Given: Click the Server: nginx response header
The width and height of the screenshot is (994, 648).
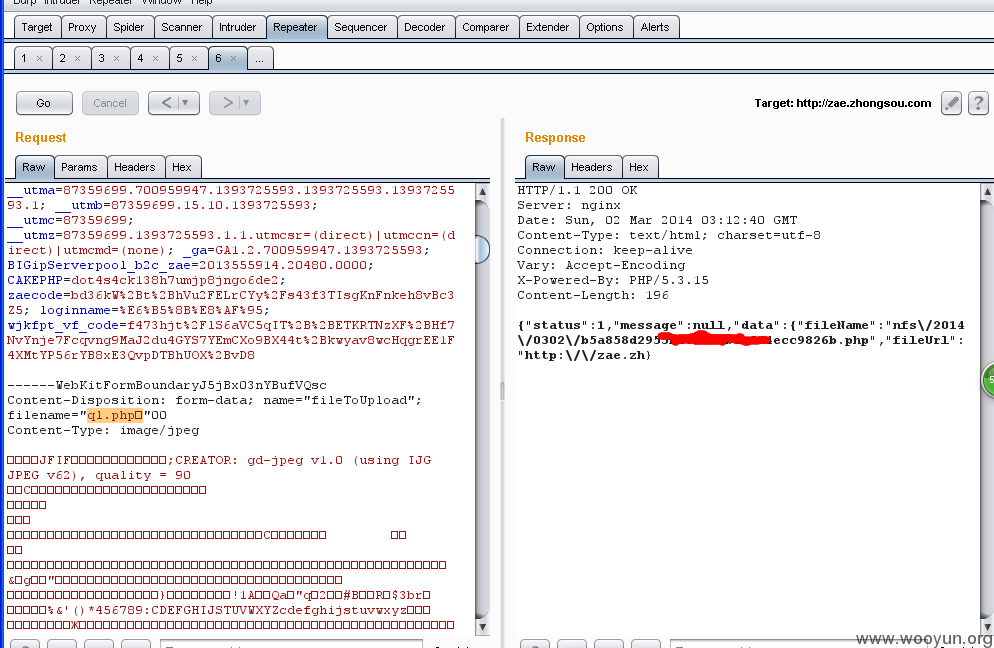Looking at the screenshot, I should click(569, 205).
